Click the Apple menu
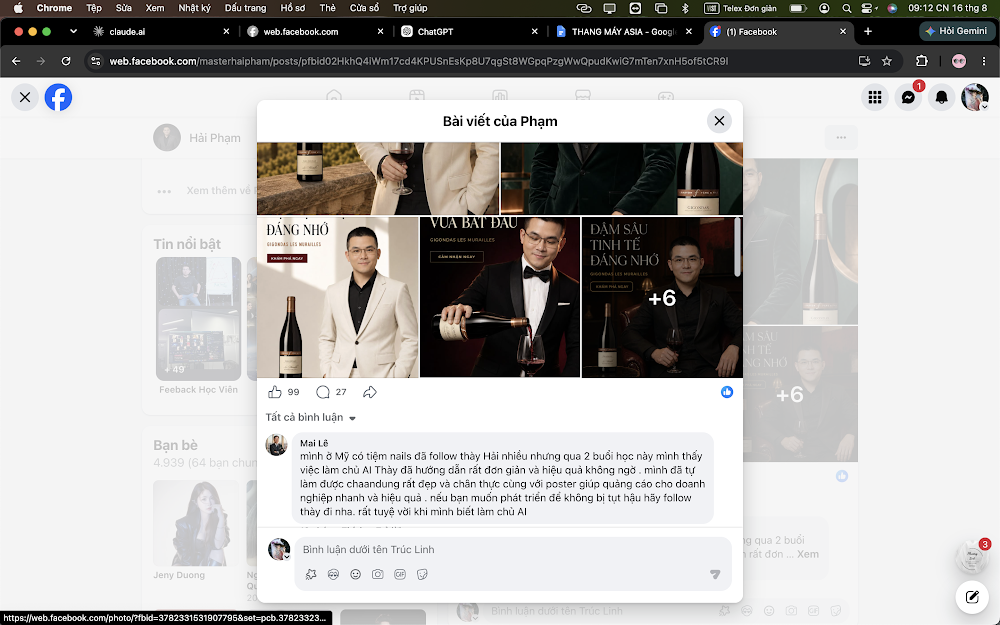The image size is (1000, 625). pos(18,8)
